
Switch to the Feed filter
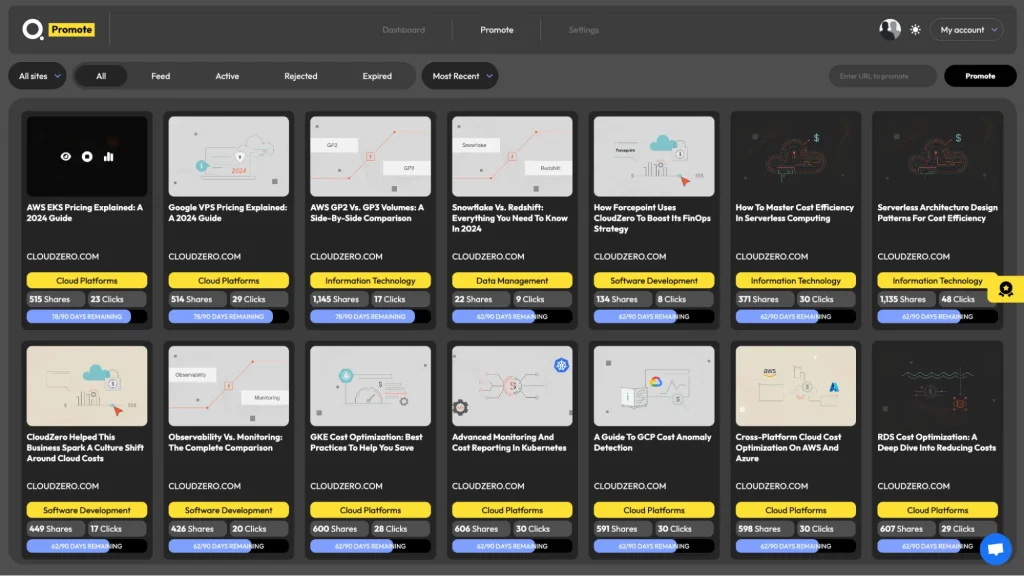pyautogui.click(x=161, y=76)
